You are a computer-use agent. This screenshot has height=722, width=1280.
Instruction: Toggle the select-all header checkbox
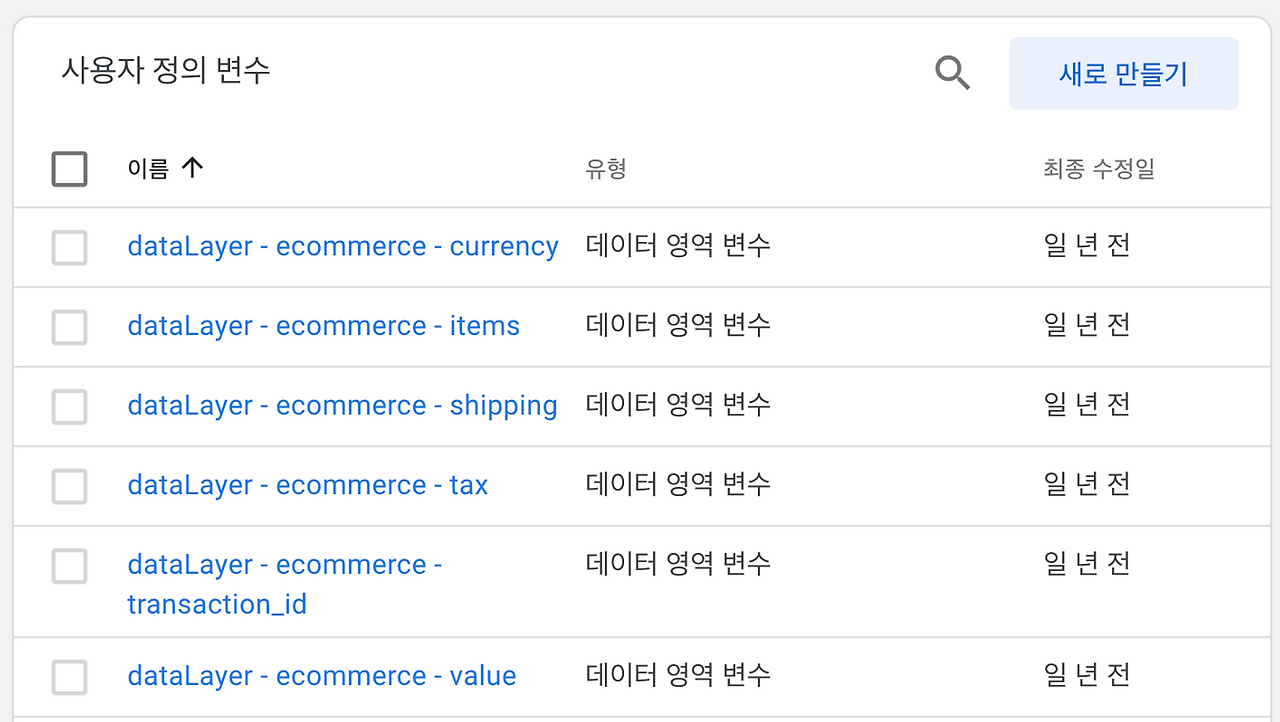tap(69, 169)
